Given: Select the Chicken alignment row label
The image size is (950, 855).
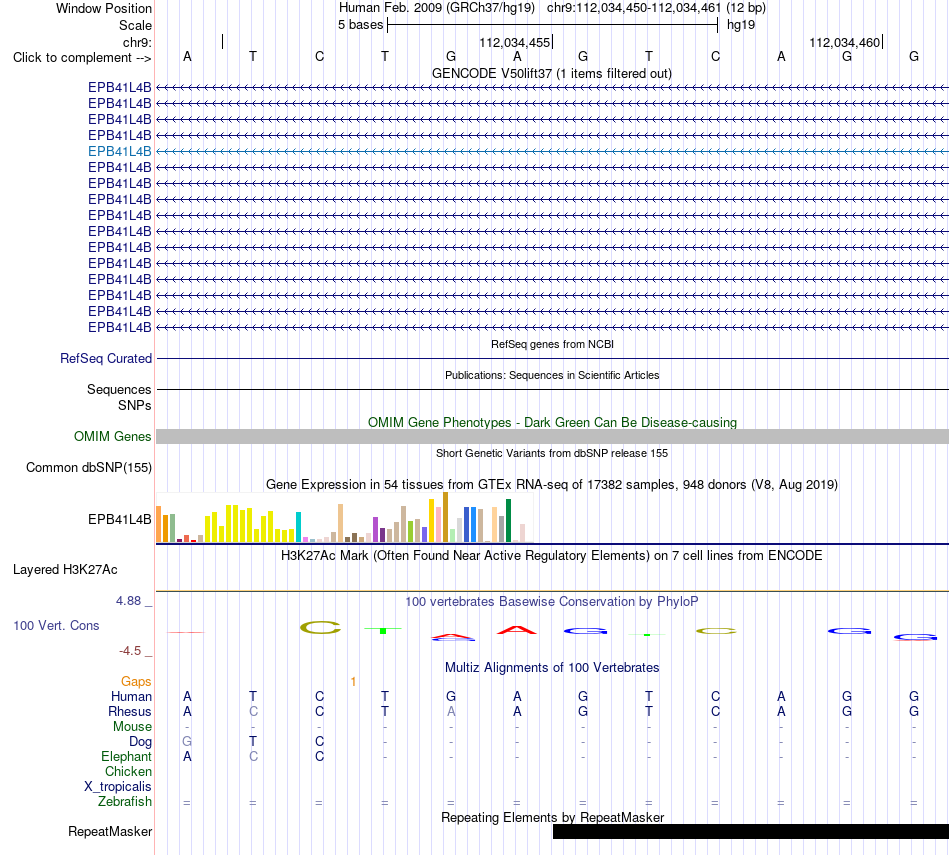Looking at the screenshot, I should [128, 771].
